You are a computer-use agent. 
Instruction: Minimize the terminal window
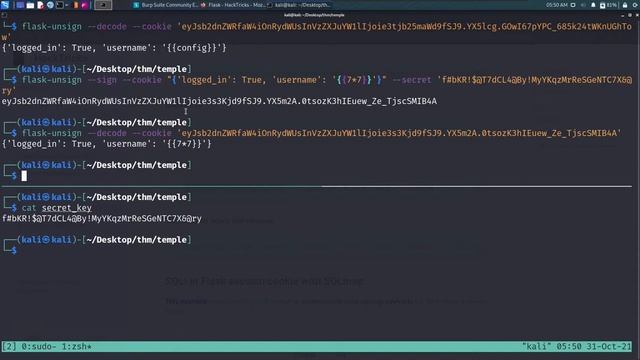pos(622,15)
